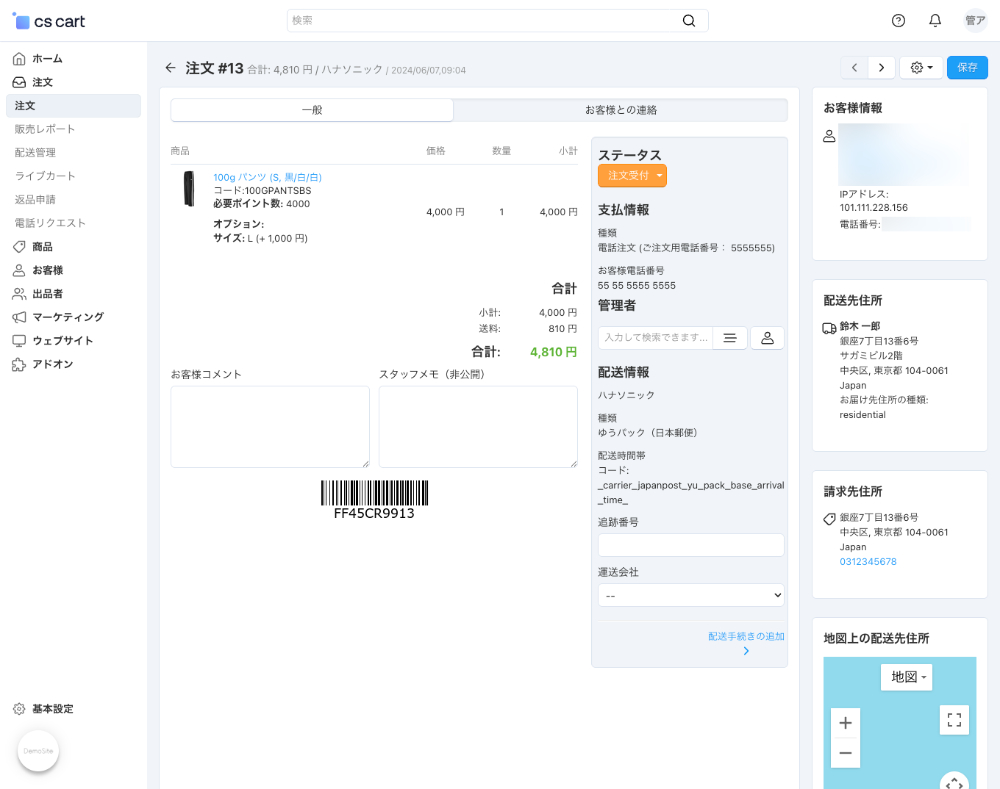Open the 地図 map type dropdown

tap(906, 677)
